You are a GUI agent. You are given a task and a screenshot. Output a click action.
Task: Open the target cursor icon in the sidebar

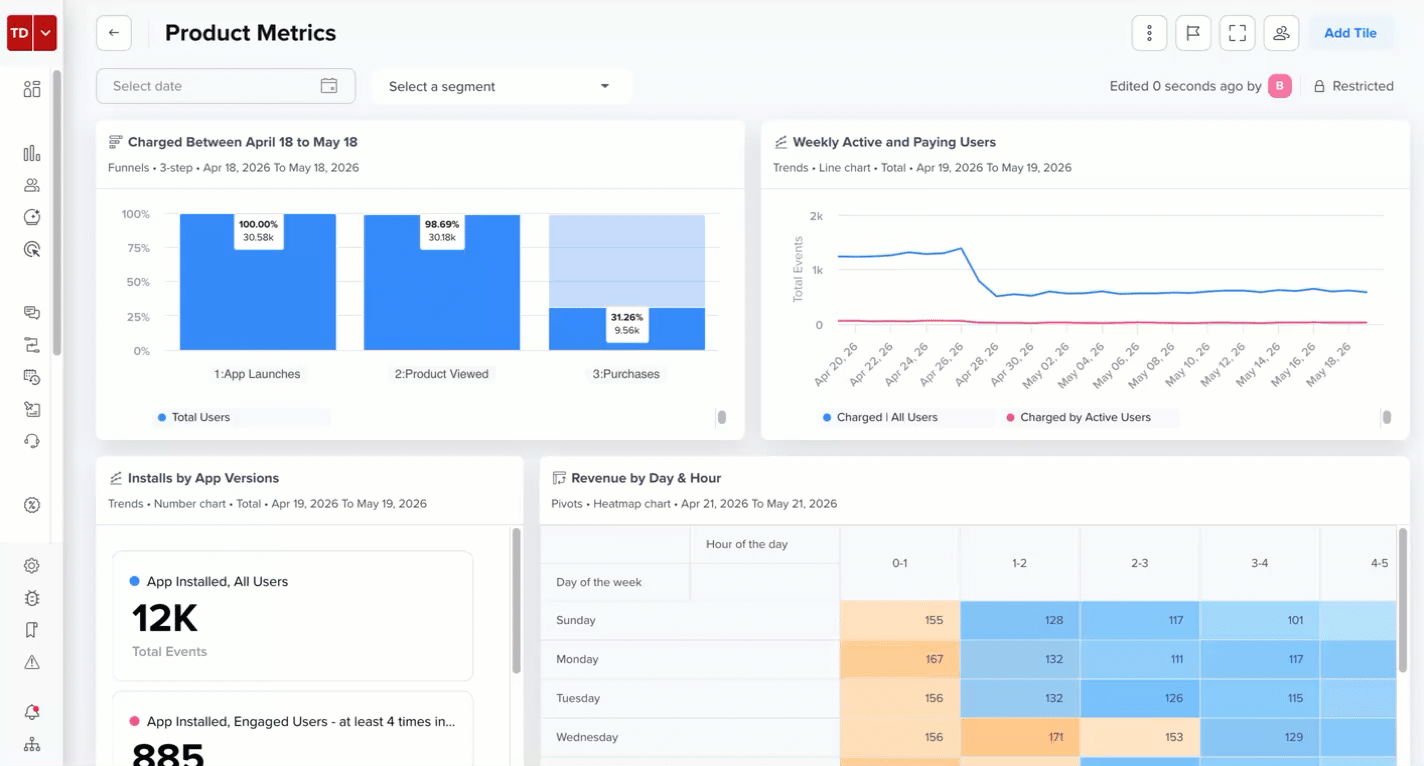pyautogui.click(x=32, y=249)
